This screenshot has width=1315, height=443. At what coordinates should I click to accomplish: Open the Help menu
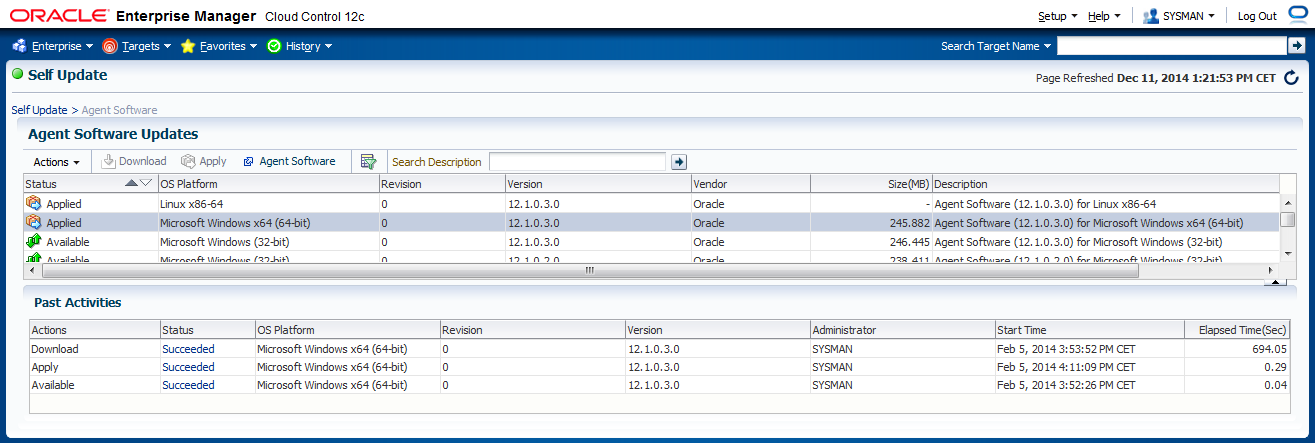click(1104, 16)
